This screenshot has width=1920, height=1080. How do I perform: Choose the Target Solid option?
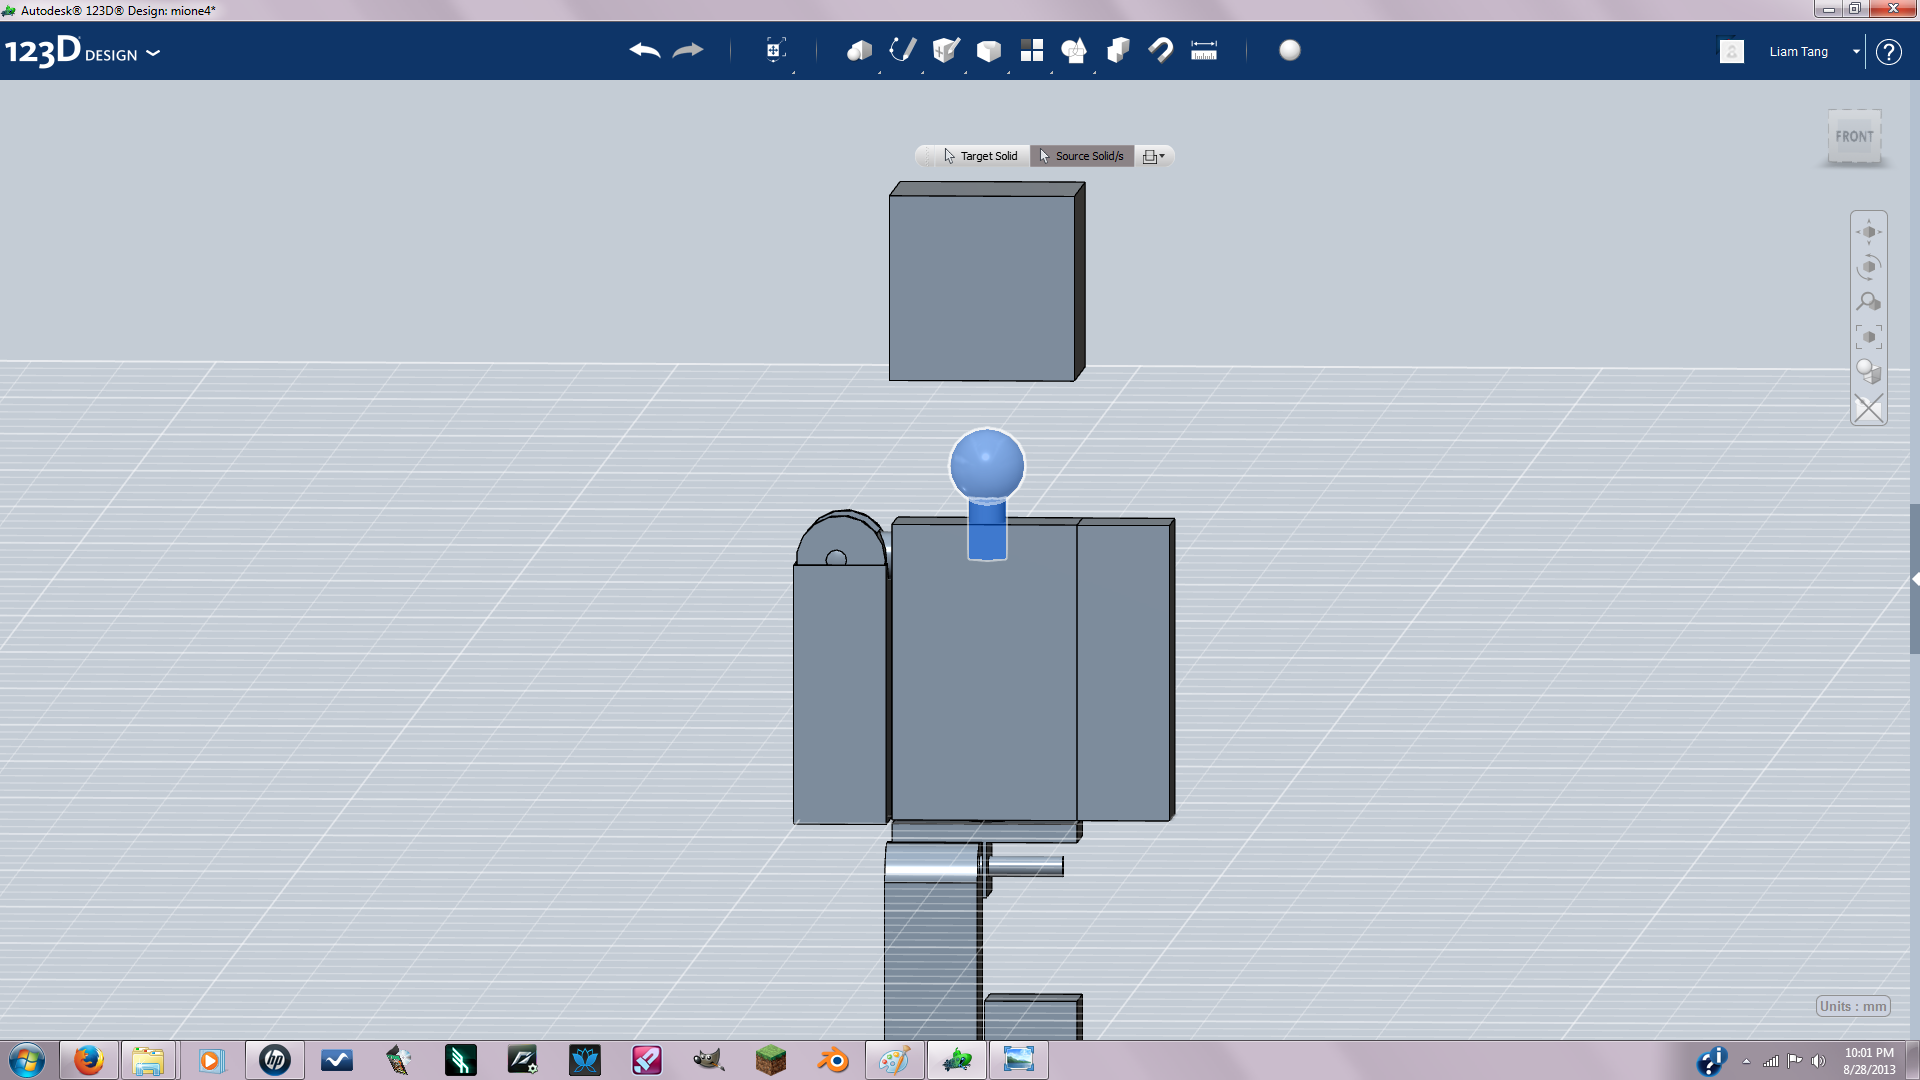pos(980,156)
